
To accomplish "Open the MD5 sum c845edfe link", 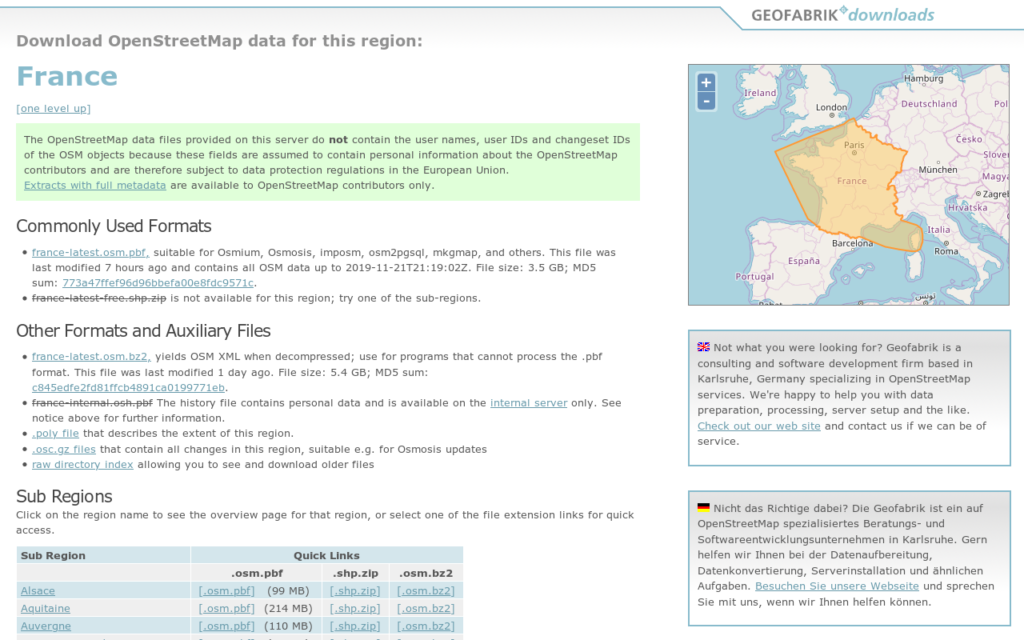I will tap(128, 388).
